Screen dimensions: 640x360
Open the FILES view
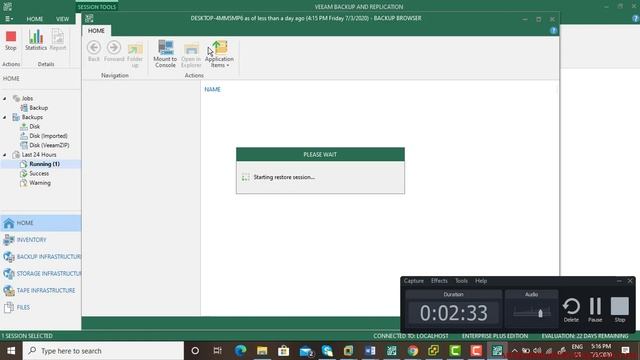pos(40,307)
